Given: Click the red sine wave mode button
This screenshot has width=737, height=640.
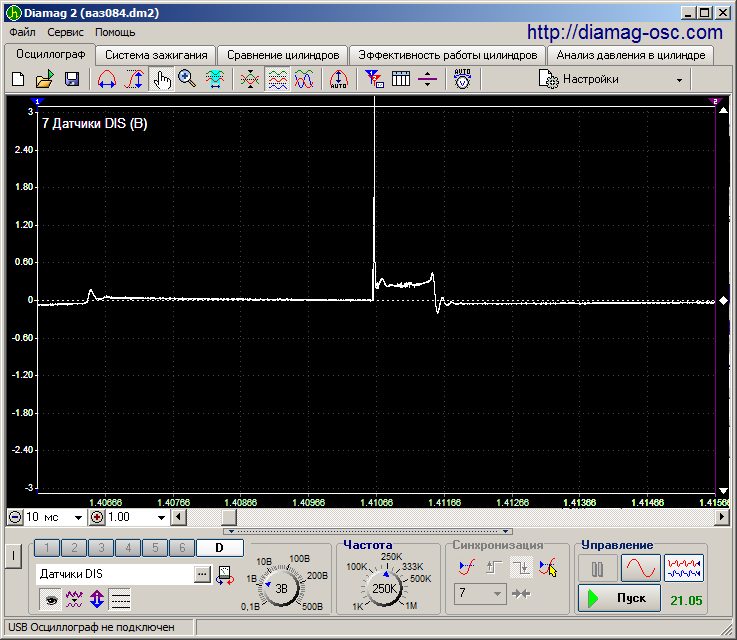Looking at the screenshot, I should coord(641,568).
